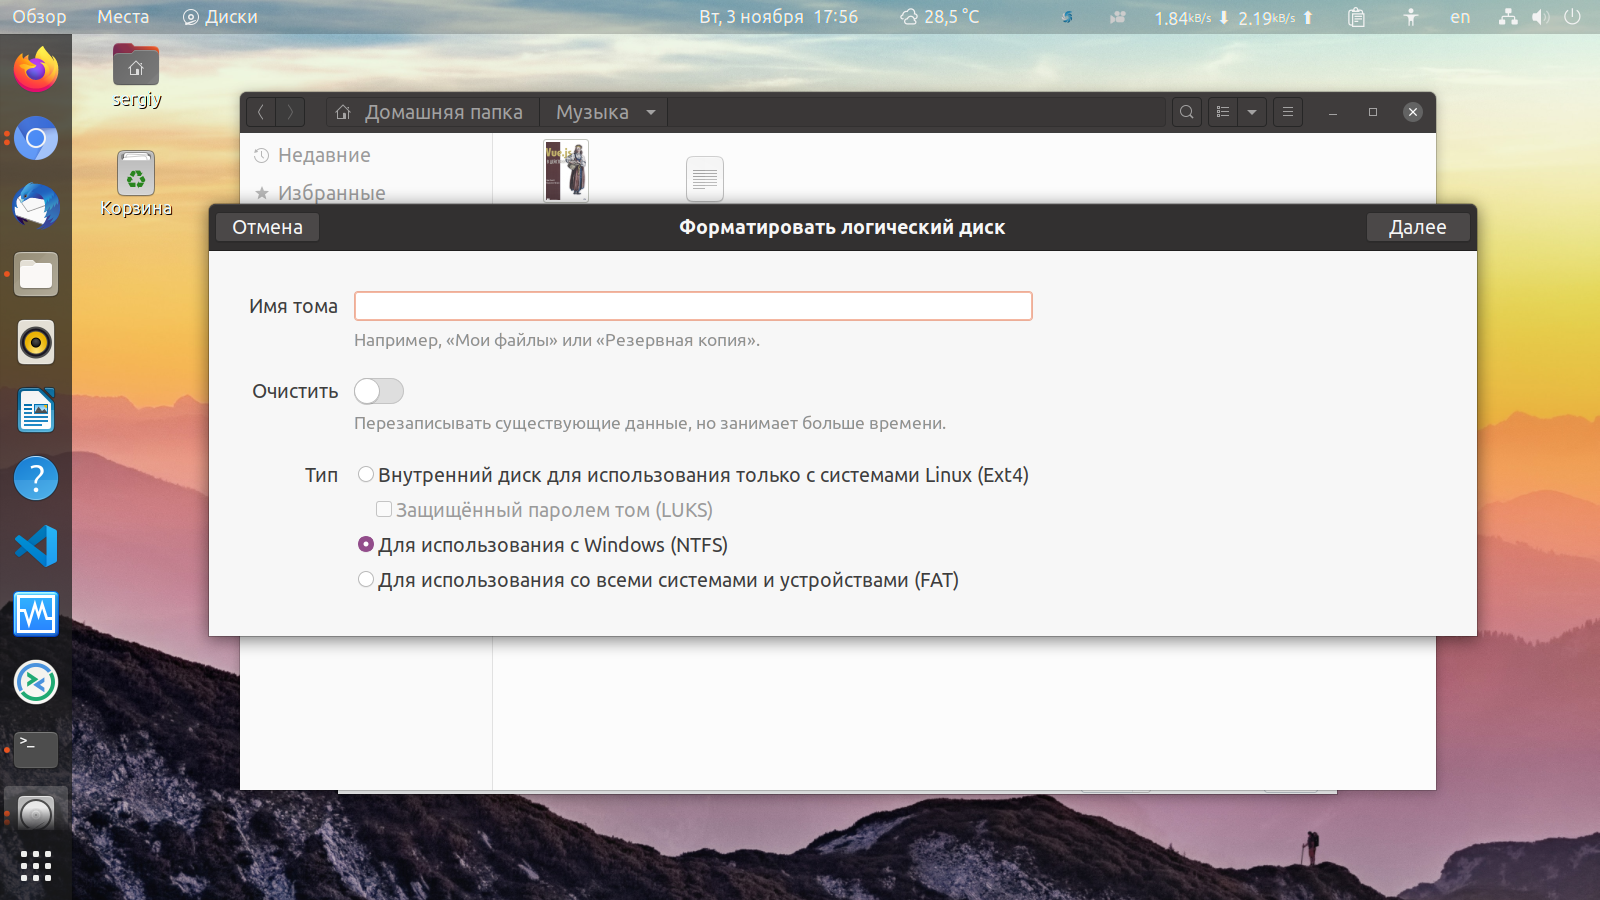Launch Chromium browser in the dock
The height and width of the screenshot is (900, 1600).
[x=36, y=138]
